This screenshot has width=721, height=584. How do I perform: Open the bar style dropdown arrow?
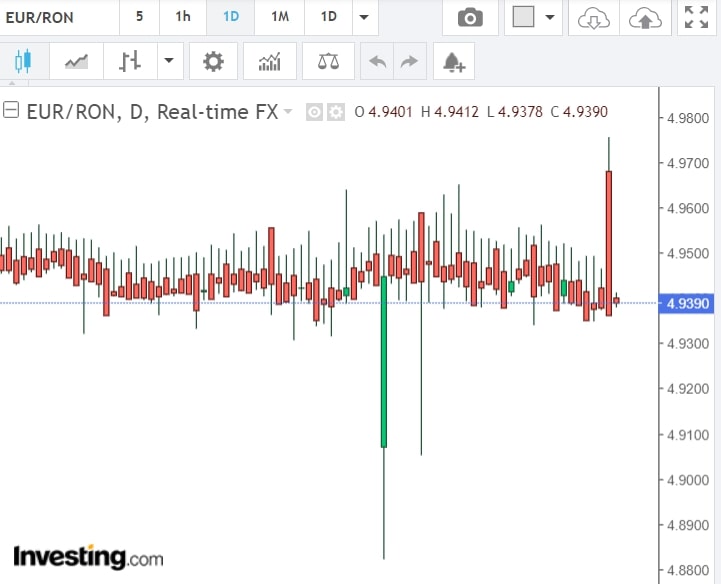pyautogui.click(x=168, y=62)
